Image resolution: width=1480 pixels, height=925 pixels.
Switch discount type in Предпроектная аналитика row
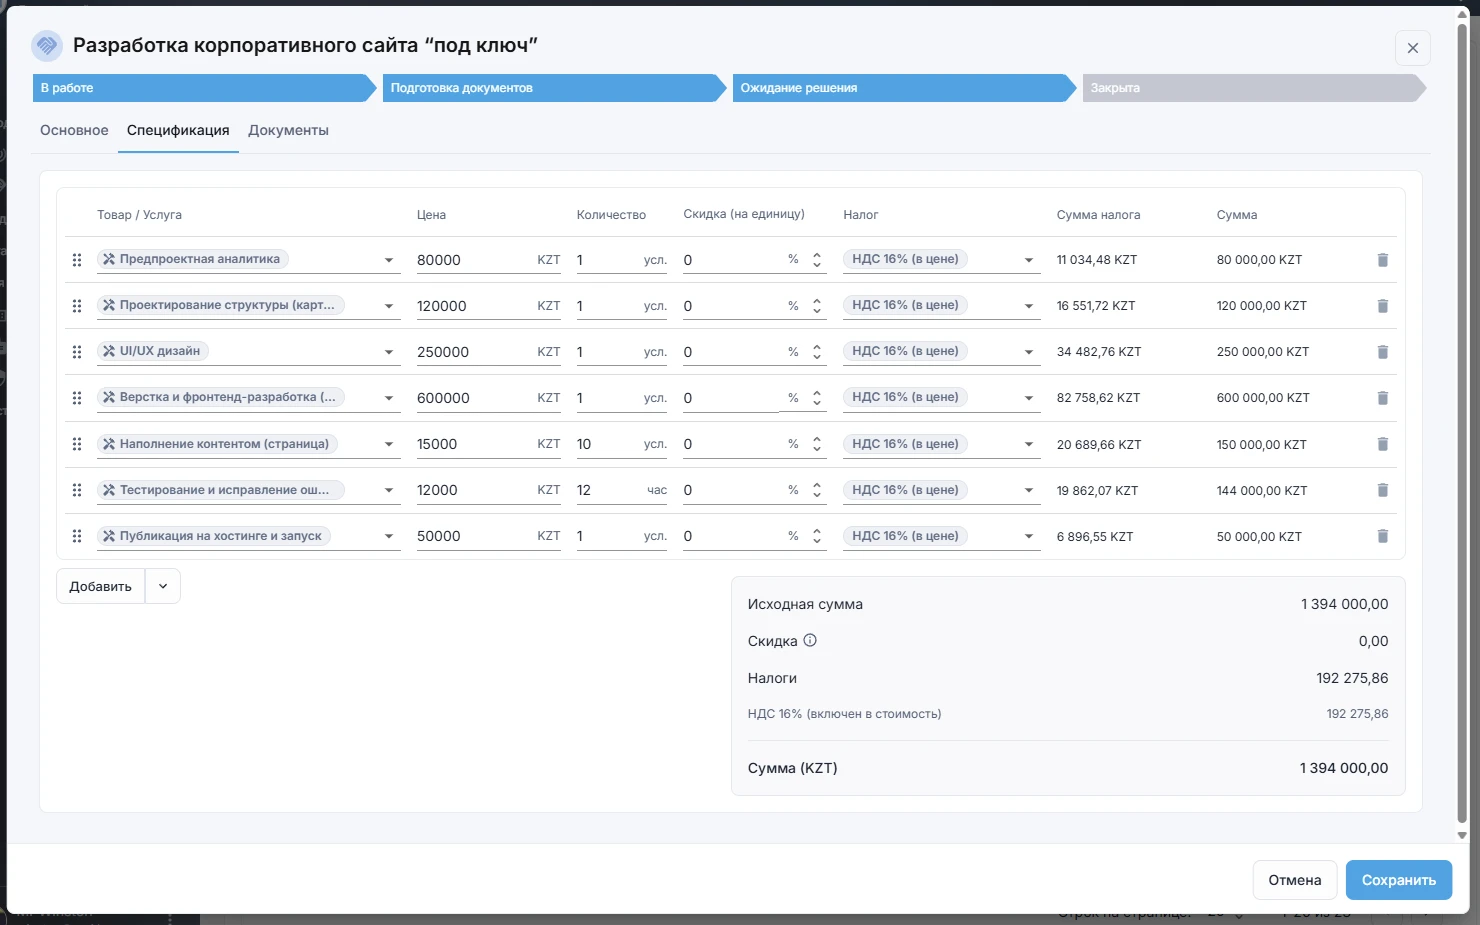[816, 260]
